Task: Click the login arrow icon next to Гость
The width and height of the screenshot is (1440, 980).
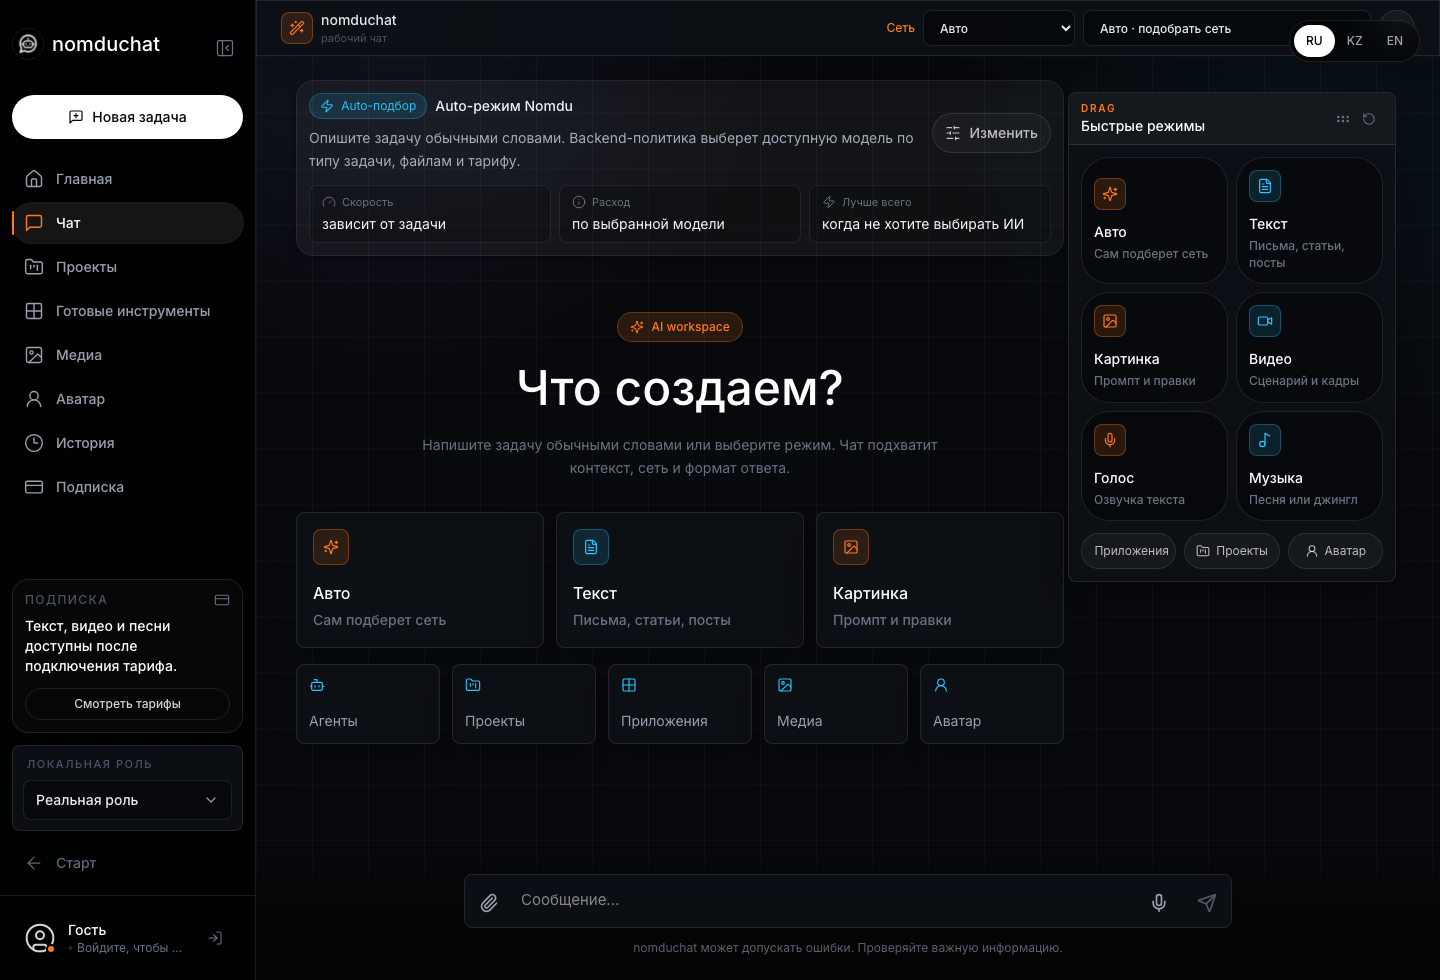Action: [215, 938]
